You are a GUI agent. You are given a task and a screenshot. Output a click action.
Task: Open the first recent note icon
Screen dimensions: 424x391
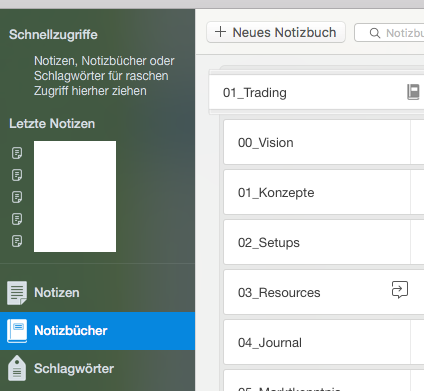17,153
